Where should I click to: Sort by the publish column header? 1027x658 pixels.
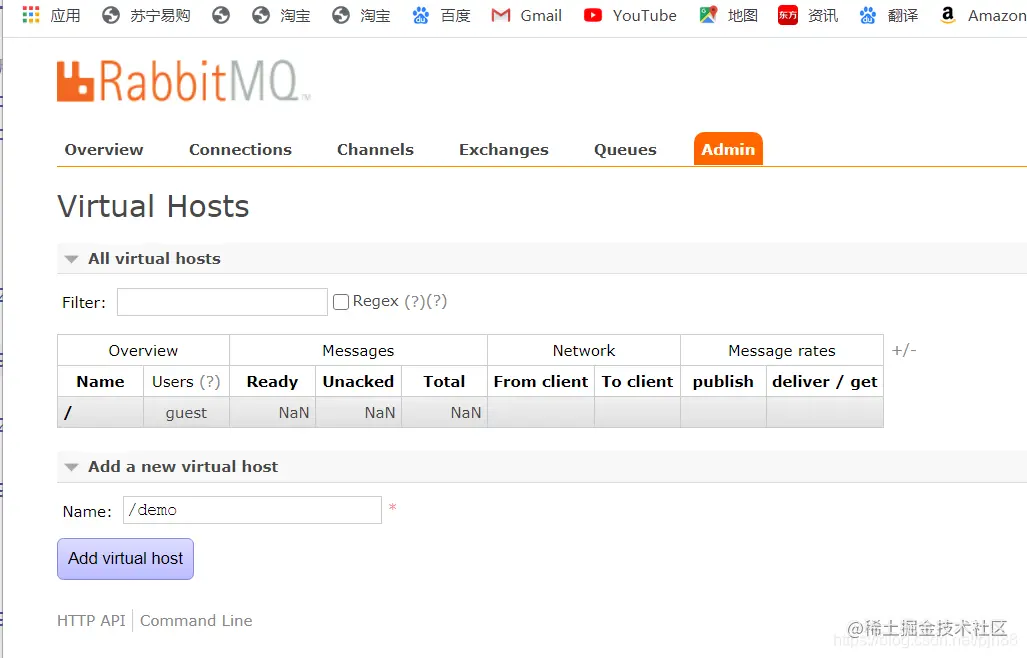click(723, 382)
